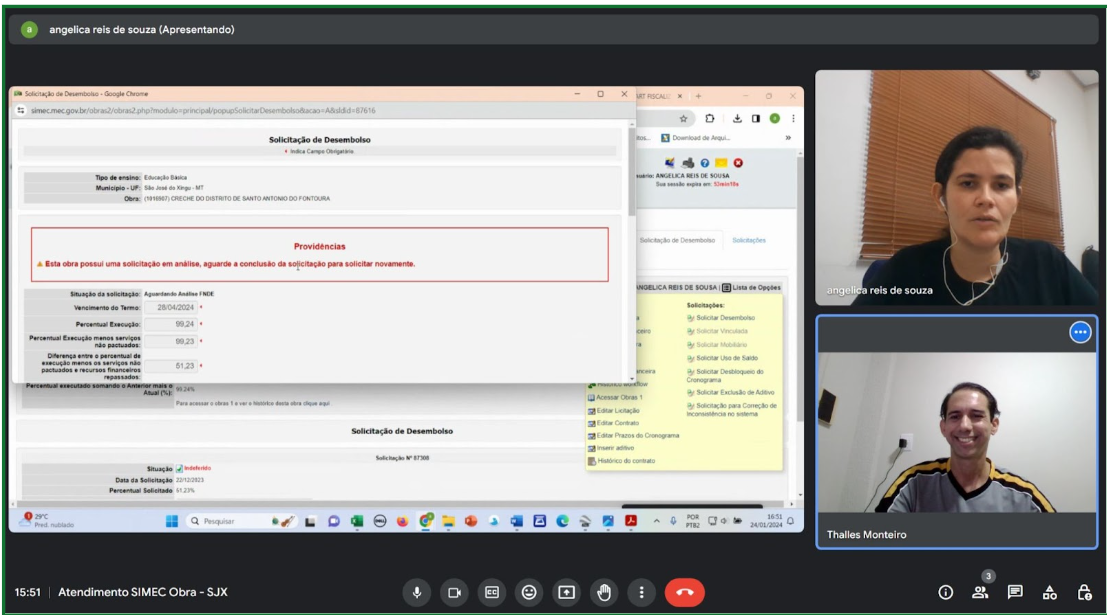The width and height of the screenshot is (1107, 615).
Task: Click the Solicitar Desembolso link
Action: click(x=725, y=318)
